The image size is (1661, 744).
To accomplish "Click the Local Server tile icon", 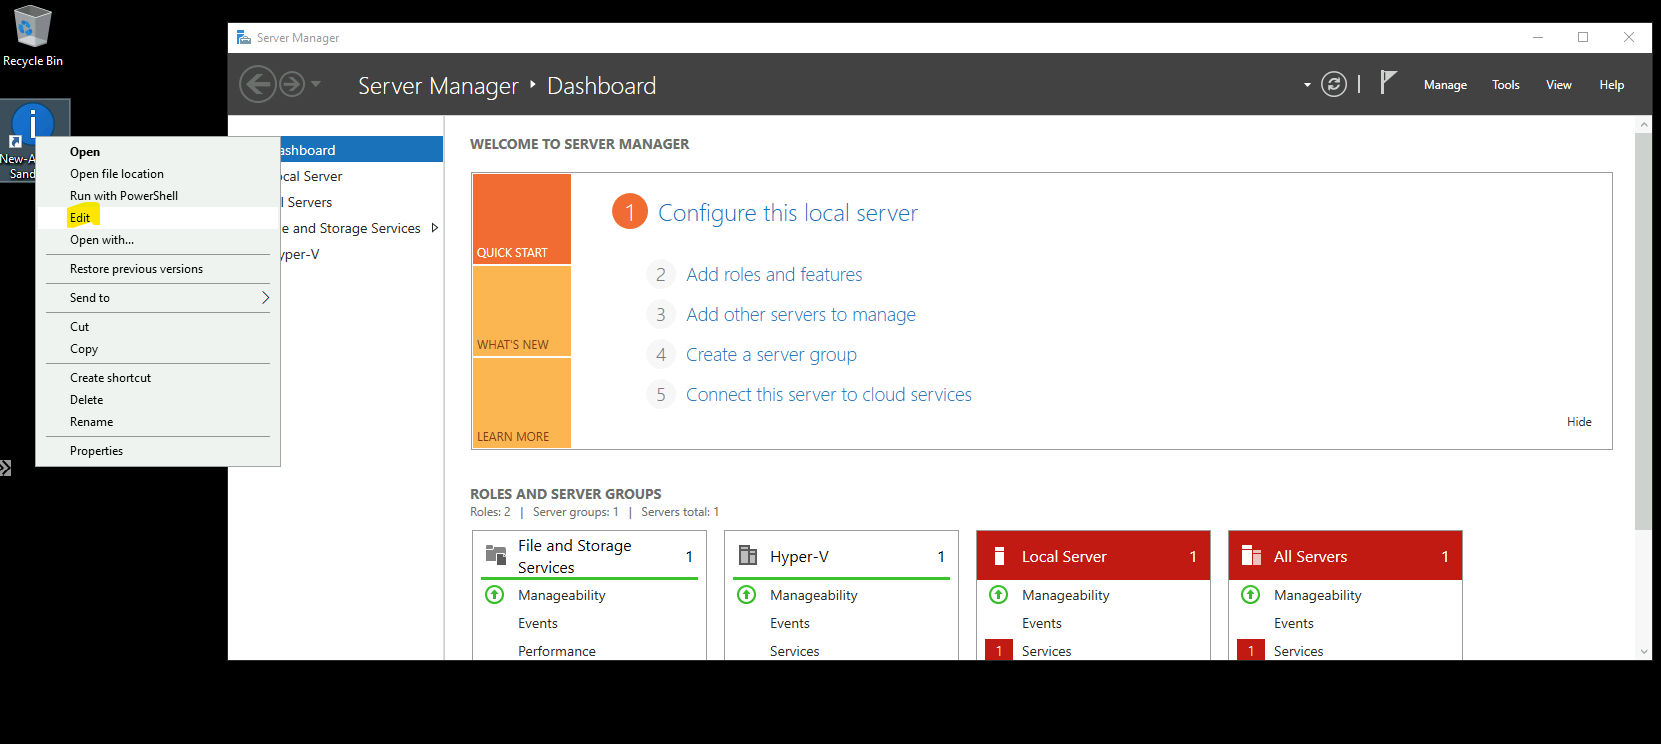I will coord(999,556).
